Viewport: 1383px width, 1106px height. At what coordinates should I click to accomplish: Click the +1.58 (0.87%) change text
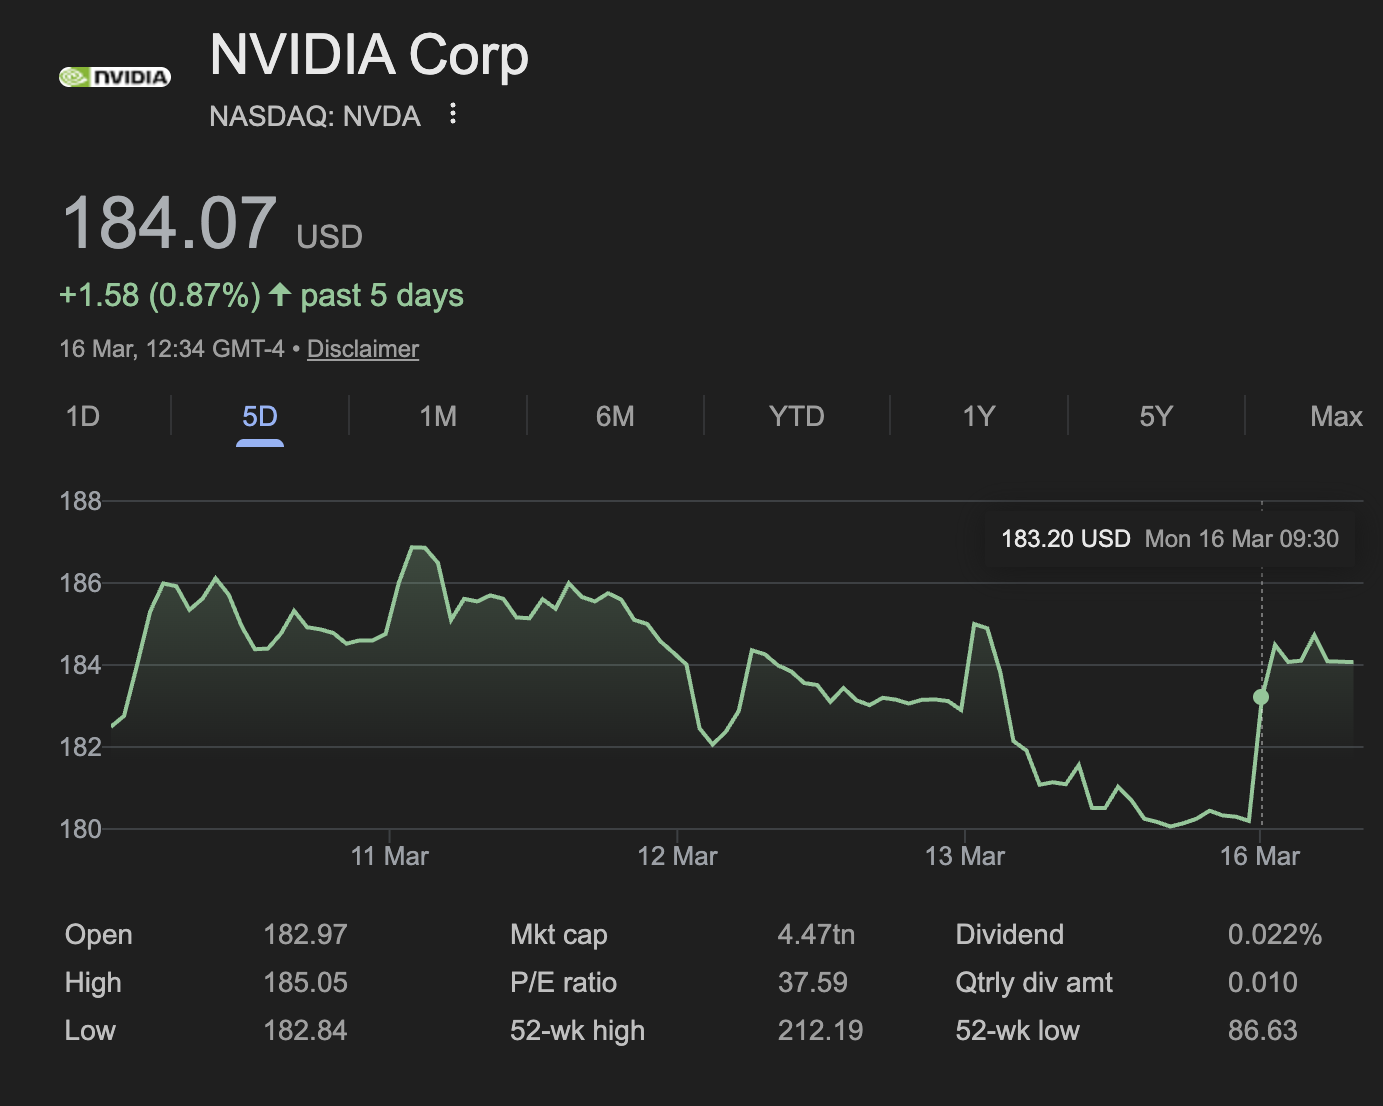pyautogui.click(x=160, y=293)
